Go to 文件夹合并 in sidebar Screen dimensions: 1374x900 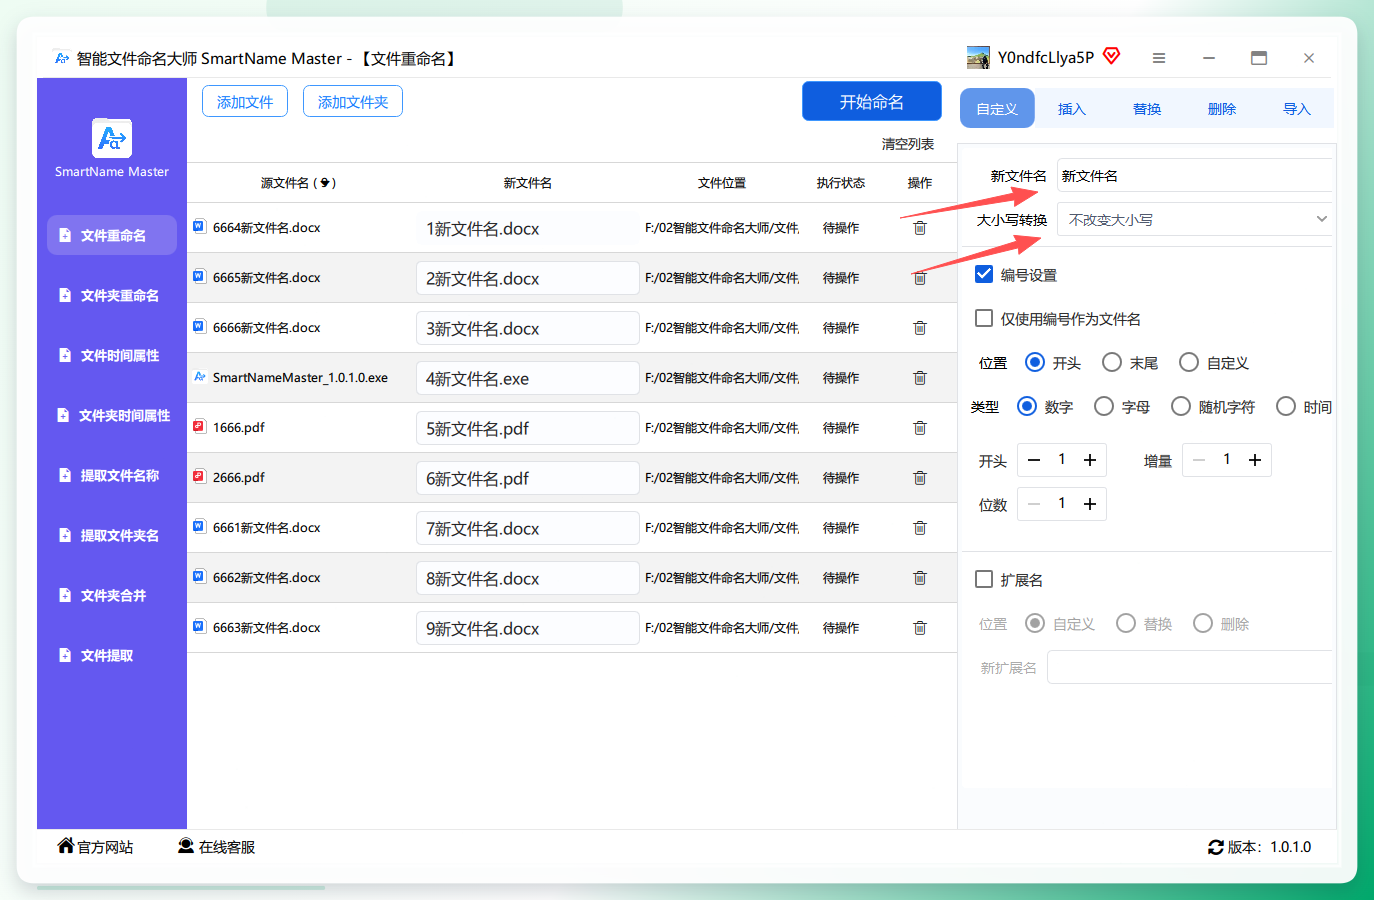click(112, 595)
